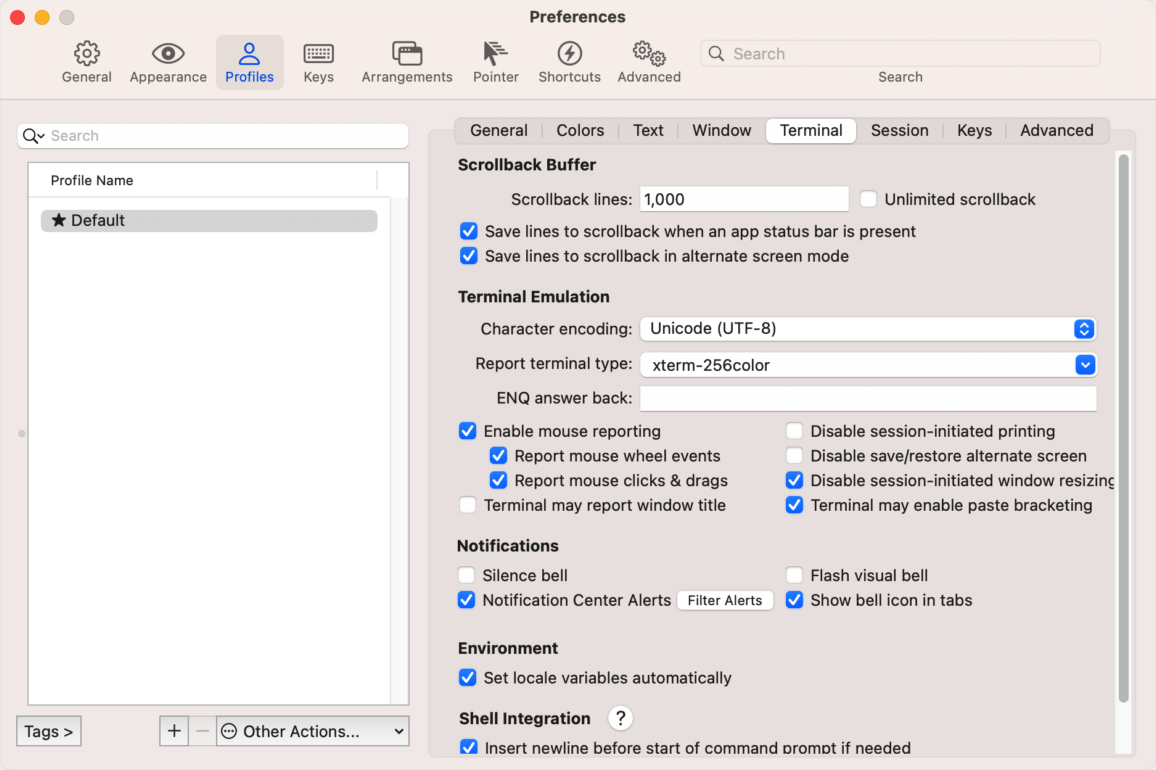
Task: Click the Scrollback lines input field
Action: click(744, 199)
